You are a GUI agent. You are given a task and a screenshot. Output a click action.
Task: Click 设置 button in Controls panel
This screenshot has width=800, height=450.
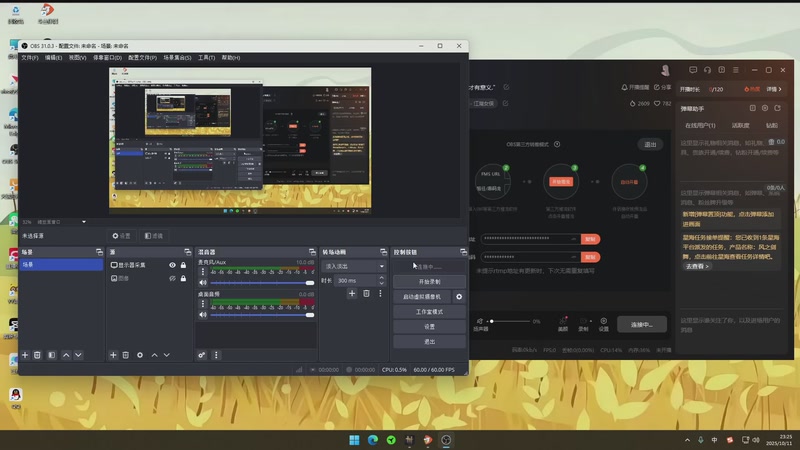[429, 327]
